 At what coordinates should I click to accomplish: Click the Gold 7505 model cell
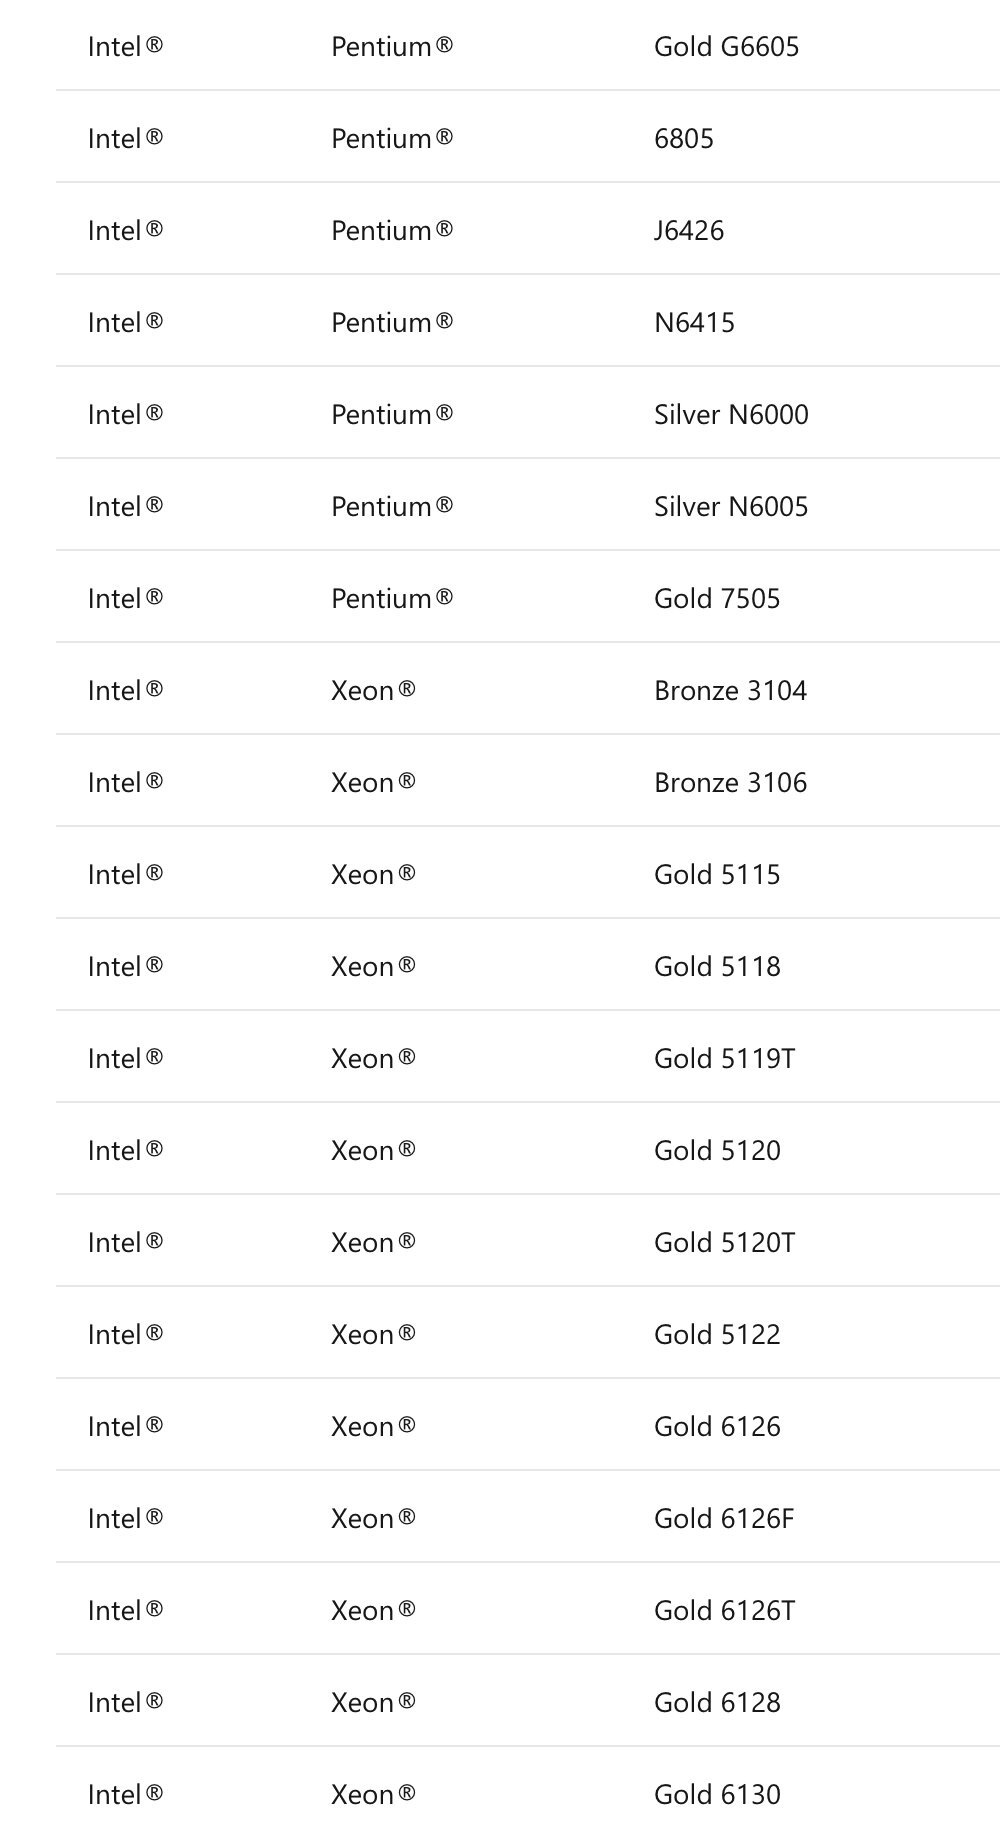716,599
